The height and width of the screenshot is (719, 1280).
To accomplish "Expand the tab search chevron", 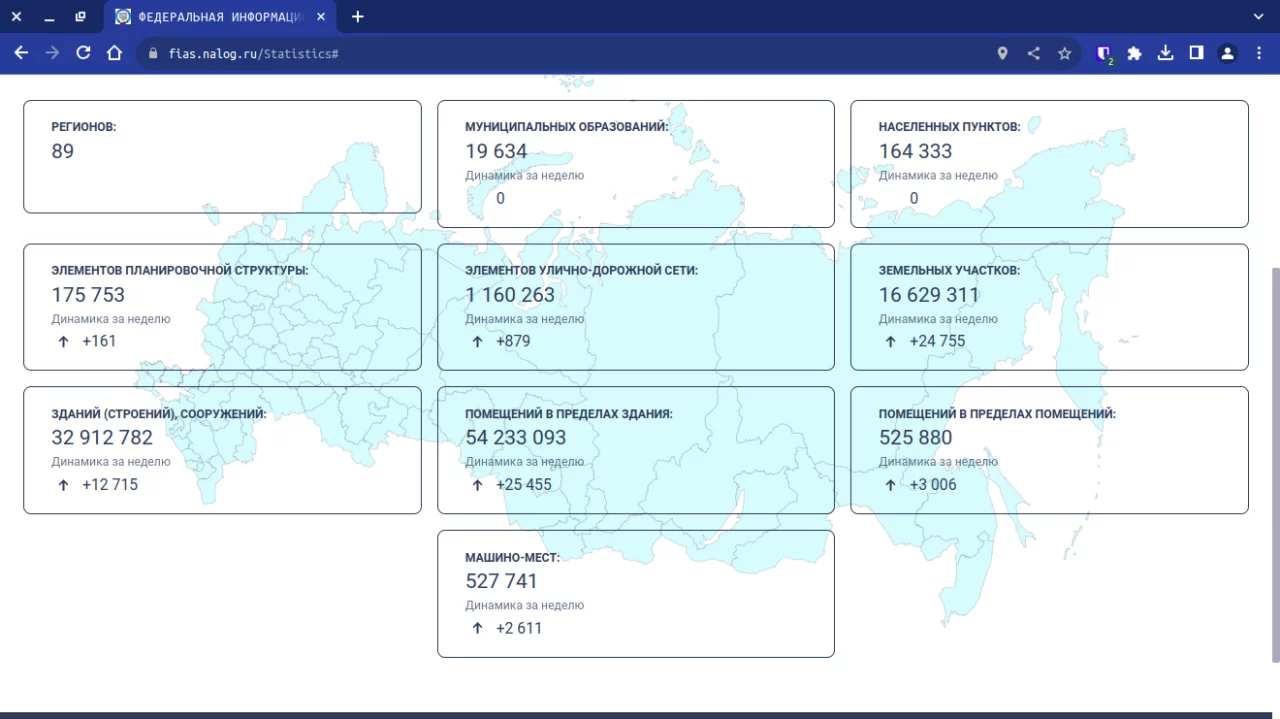I will (x=1258, y=16).
